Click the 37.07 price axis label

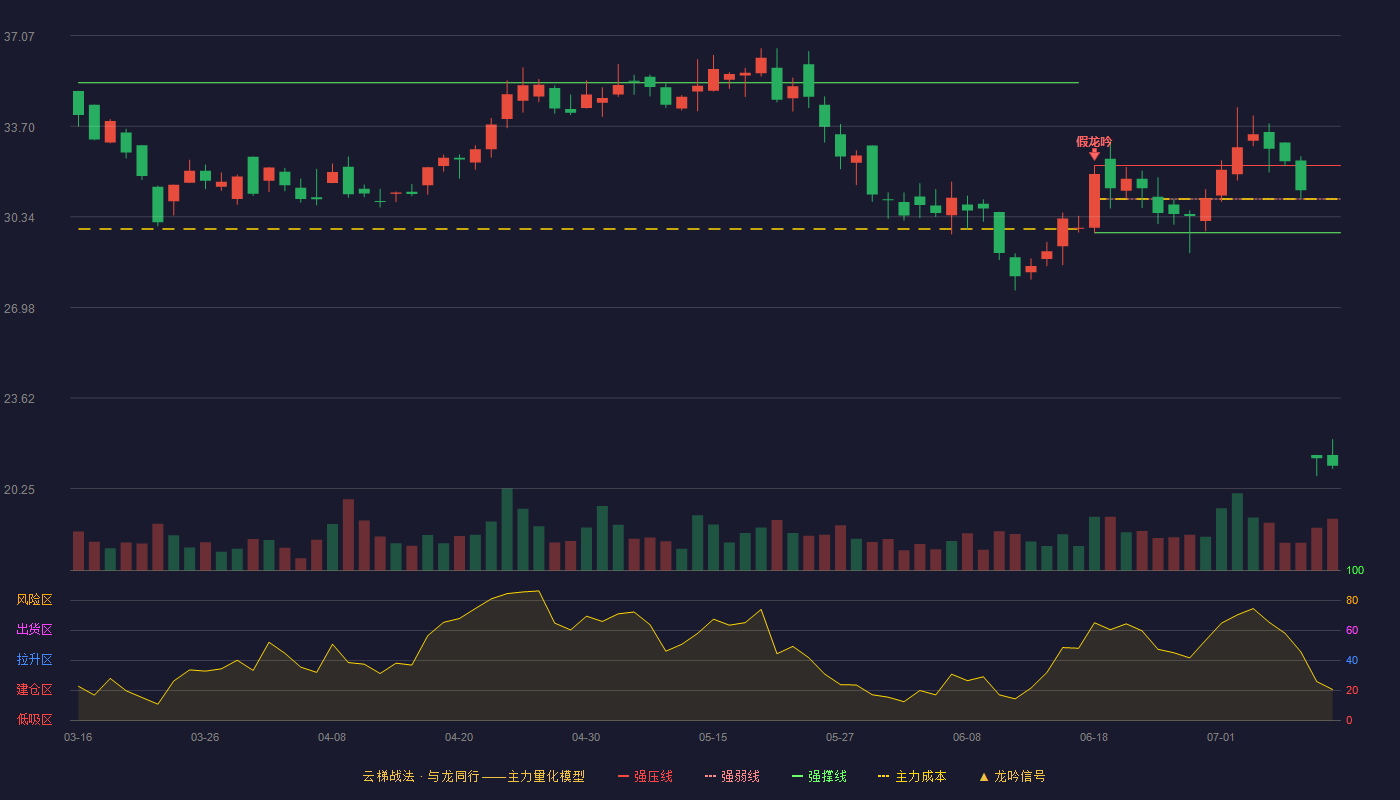tap(19, 37)
